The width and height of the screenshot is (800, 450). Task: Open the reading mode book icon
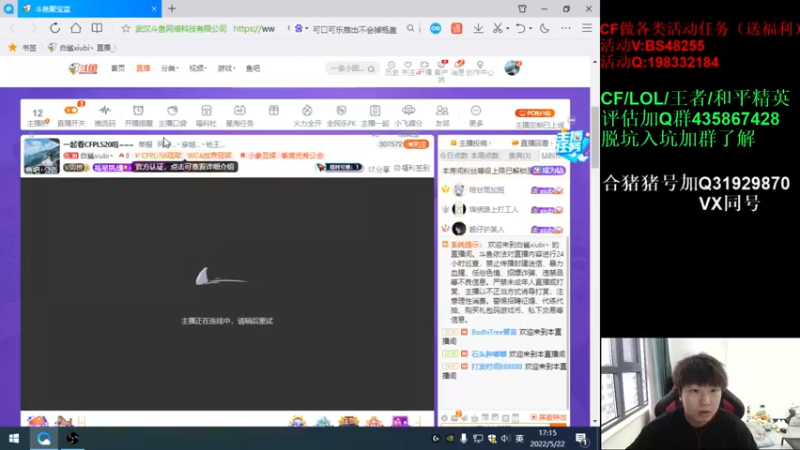point(96,29)
